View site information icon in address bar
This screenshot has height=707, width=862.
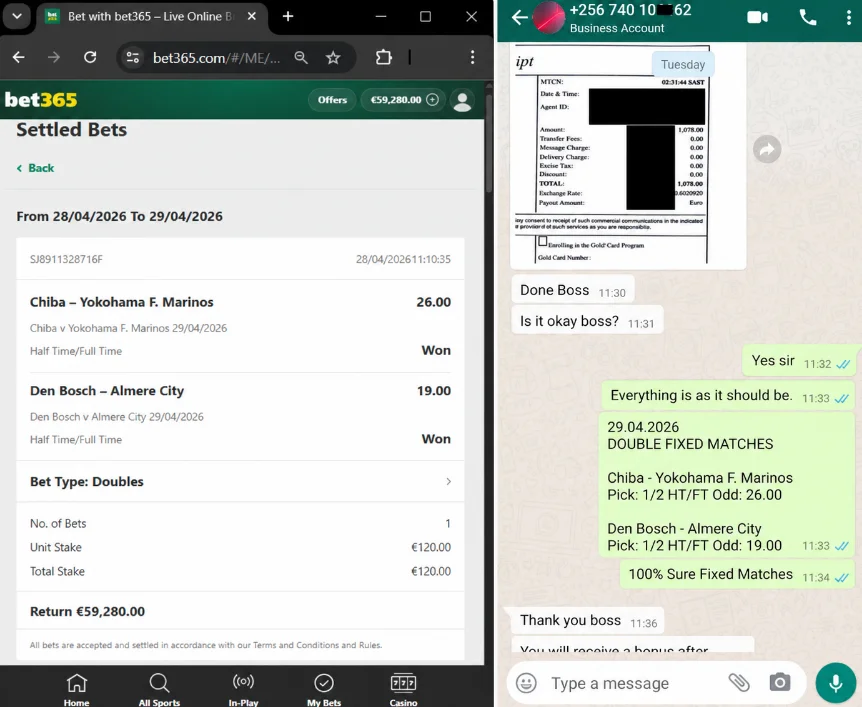pyautogui.click(x=132, y=57)
